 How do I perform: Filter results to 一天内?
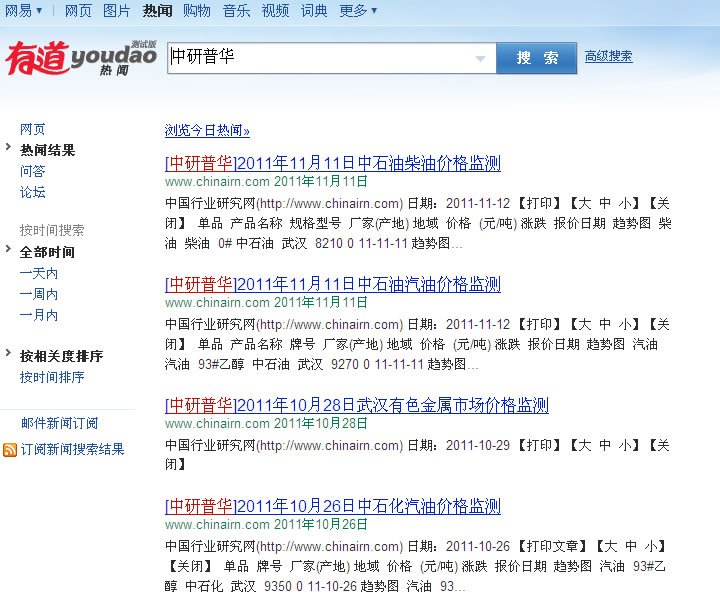click(39, 273)
